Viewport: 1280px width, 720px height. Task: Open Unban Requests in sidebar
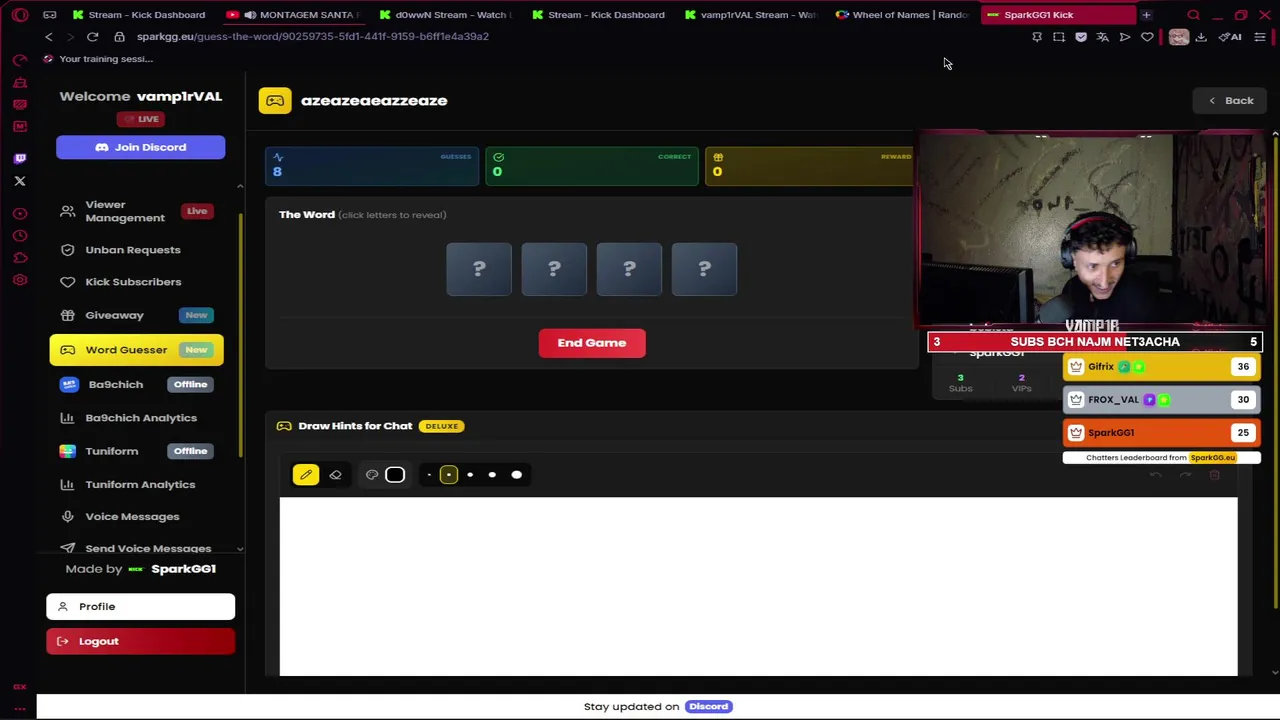click(x=135, y=250)
